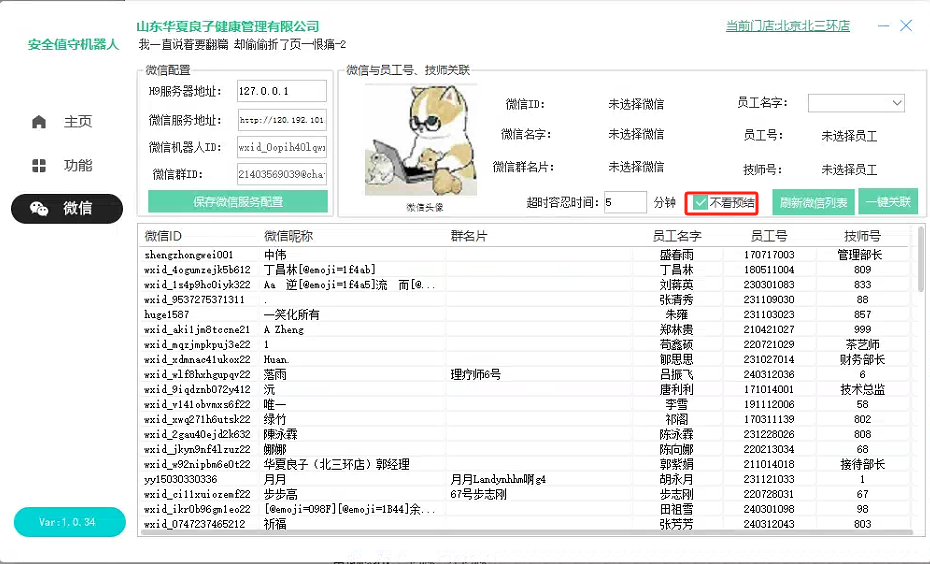Viewport: 930px width, 564px height.
Task: Open the 主页 home icon in sidebar
Action: coord(39,122)
